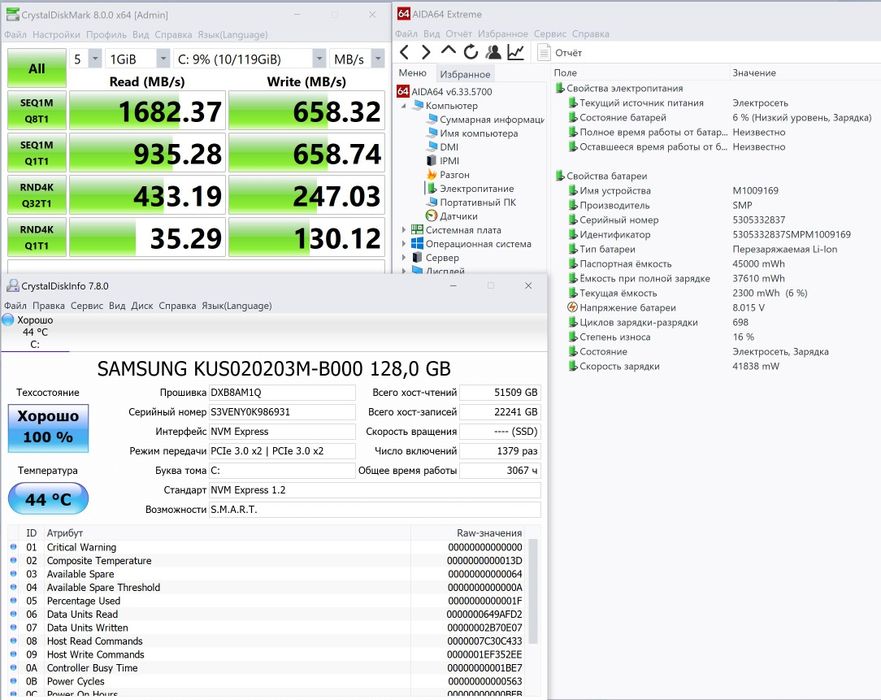
Task: Open Диск menu in CrystalDiskInfo
Action: click(x=142, y=306)
